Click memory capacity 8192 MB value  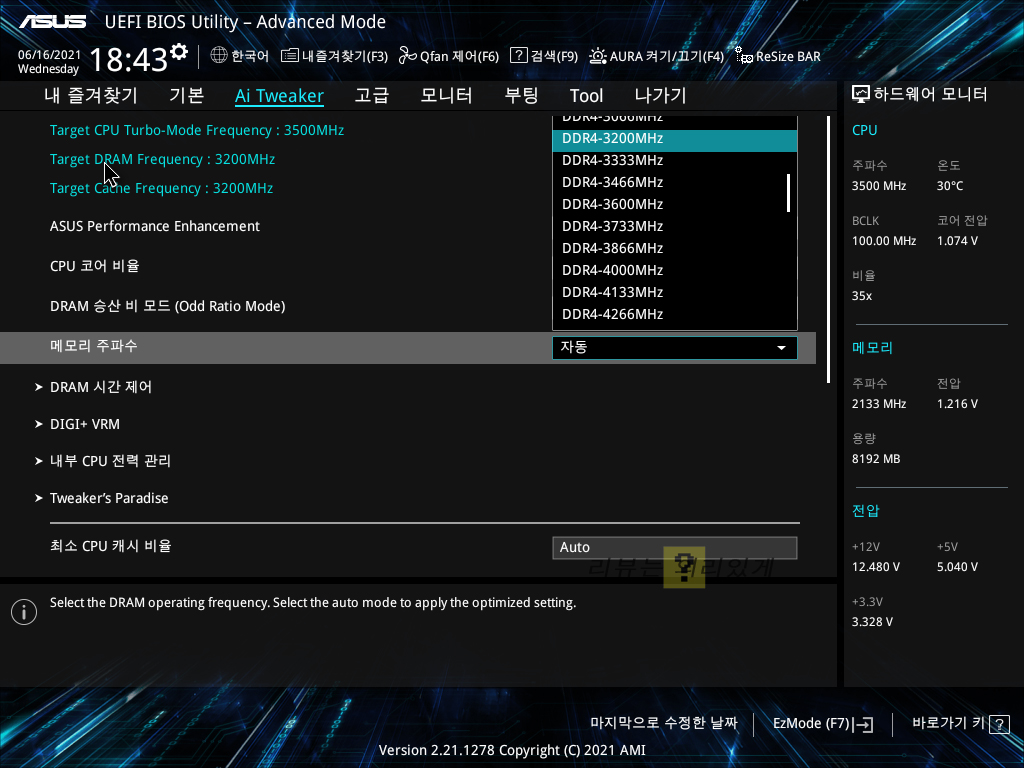[876, 459]
